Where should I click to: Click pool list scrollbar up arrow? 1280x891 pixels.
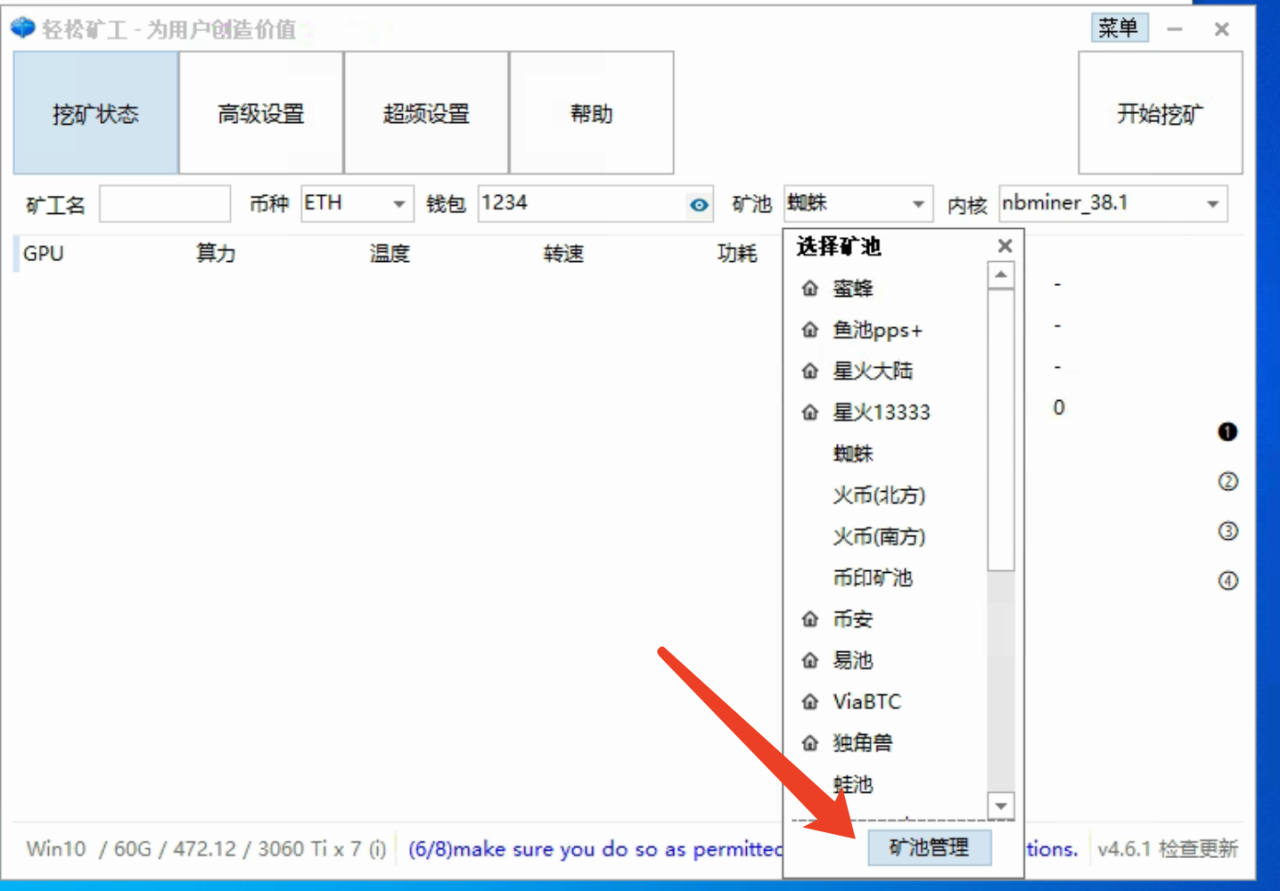tap(1001, 275)
